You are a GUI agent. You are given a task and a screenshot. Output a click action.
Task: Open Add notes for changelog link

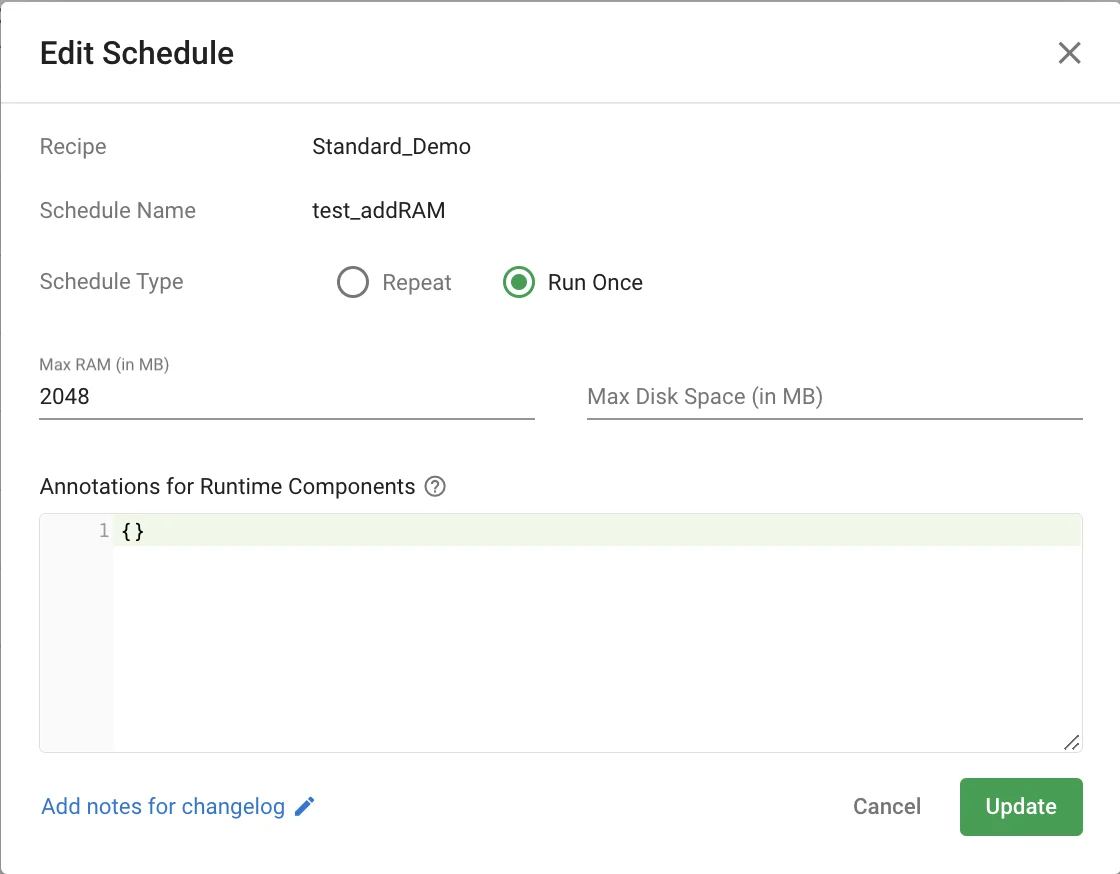[163, 807]
